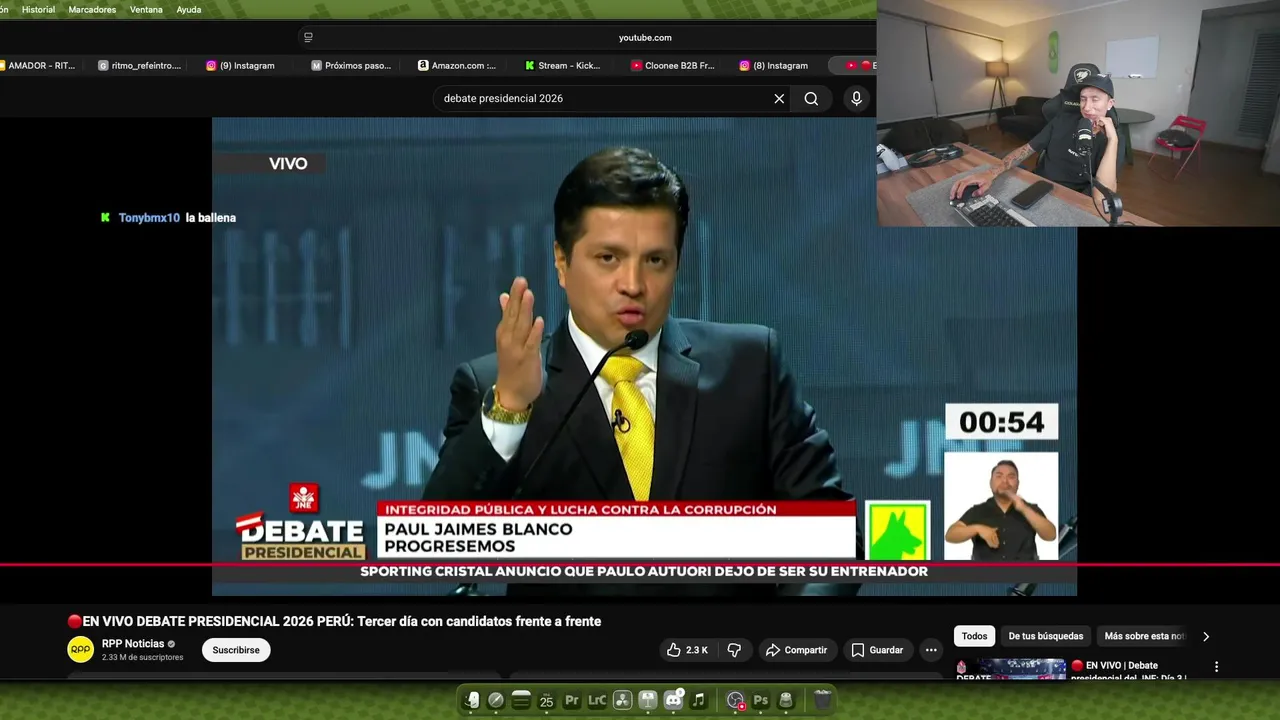Viewport: 1280px width, 720px height.
Task: Open Safari from the Dock
Action: [x=496, y=700]
